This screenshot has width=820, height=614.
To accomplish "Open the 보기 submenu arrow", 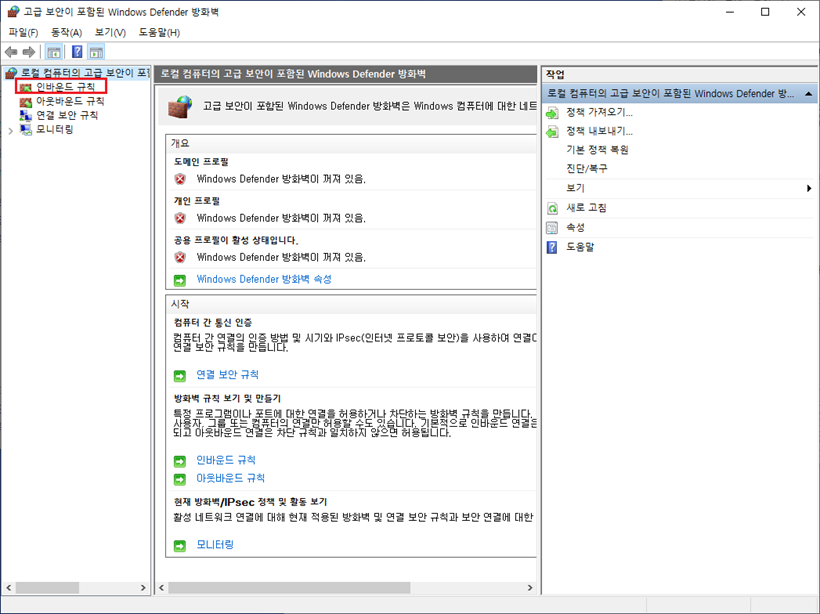I will click(809, 188).
